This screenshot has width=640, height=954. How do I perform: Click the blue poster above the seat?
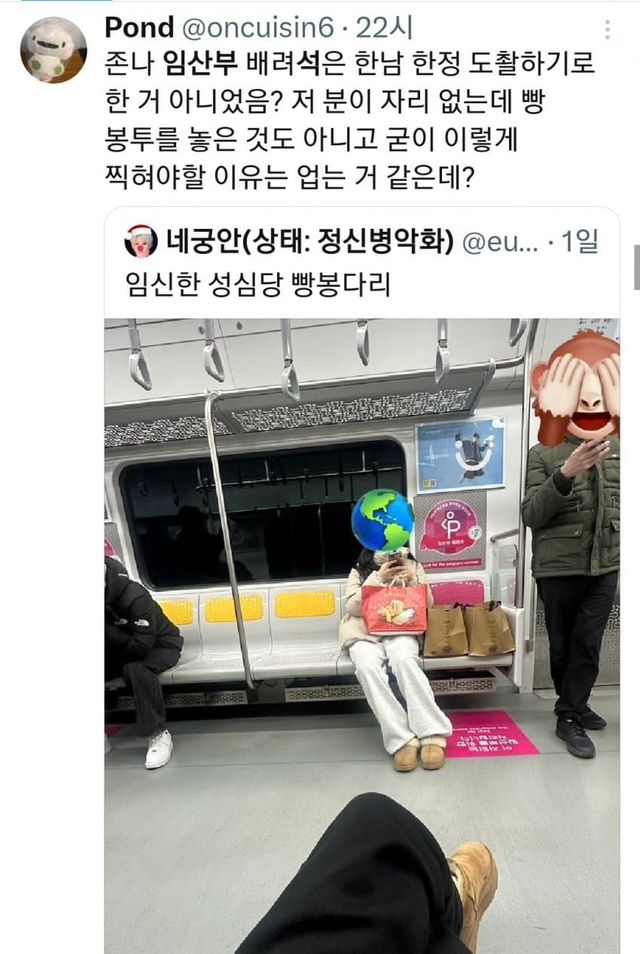(461, 454)
